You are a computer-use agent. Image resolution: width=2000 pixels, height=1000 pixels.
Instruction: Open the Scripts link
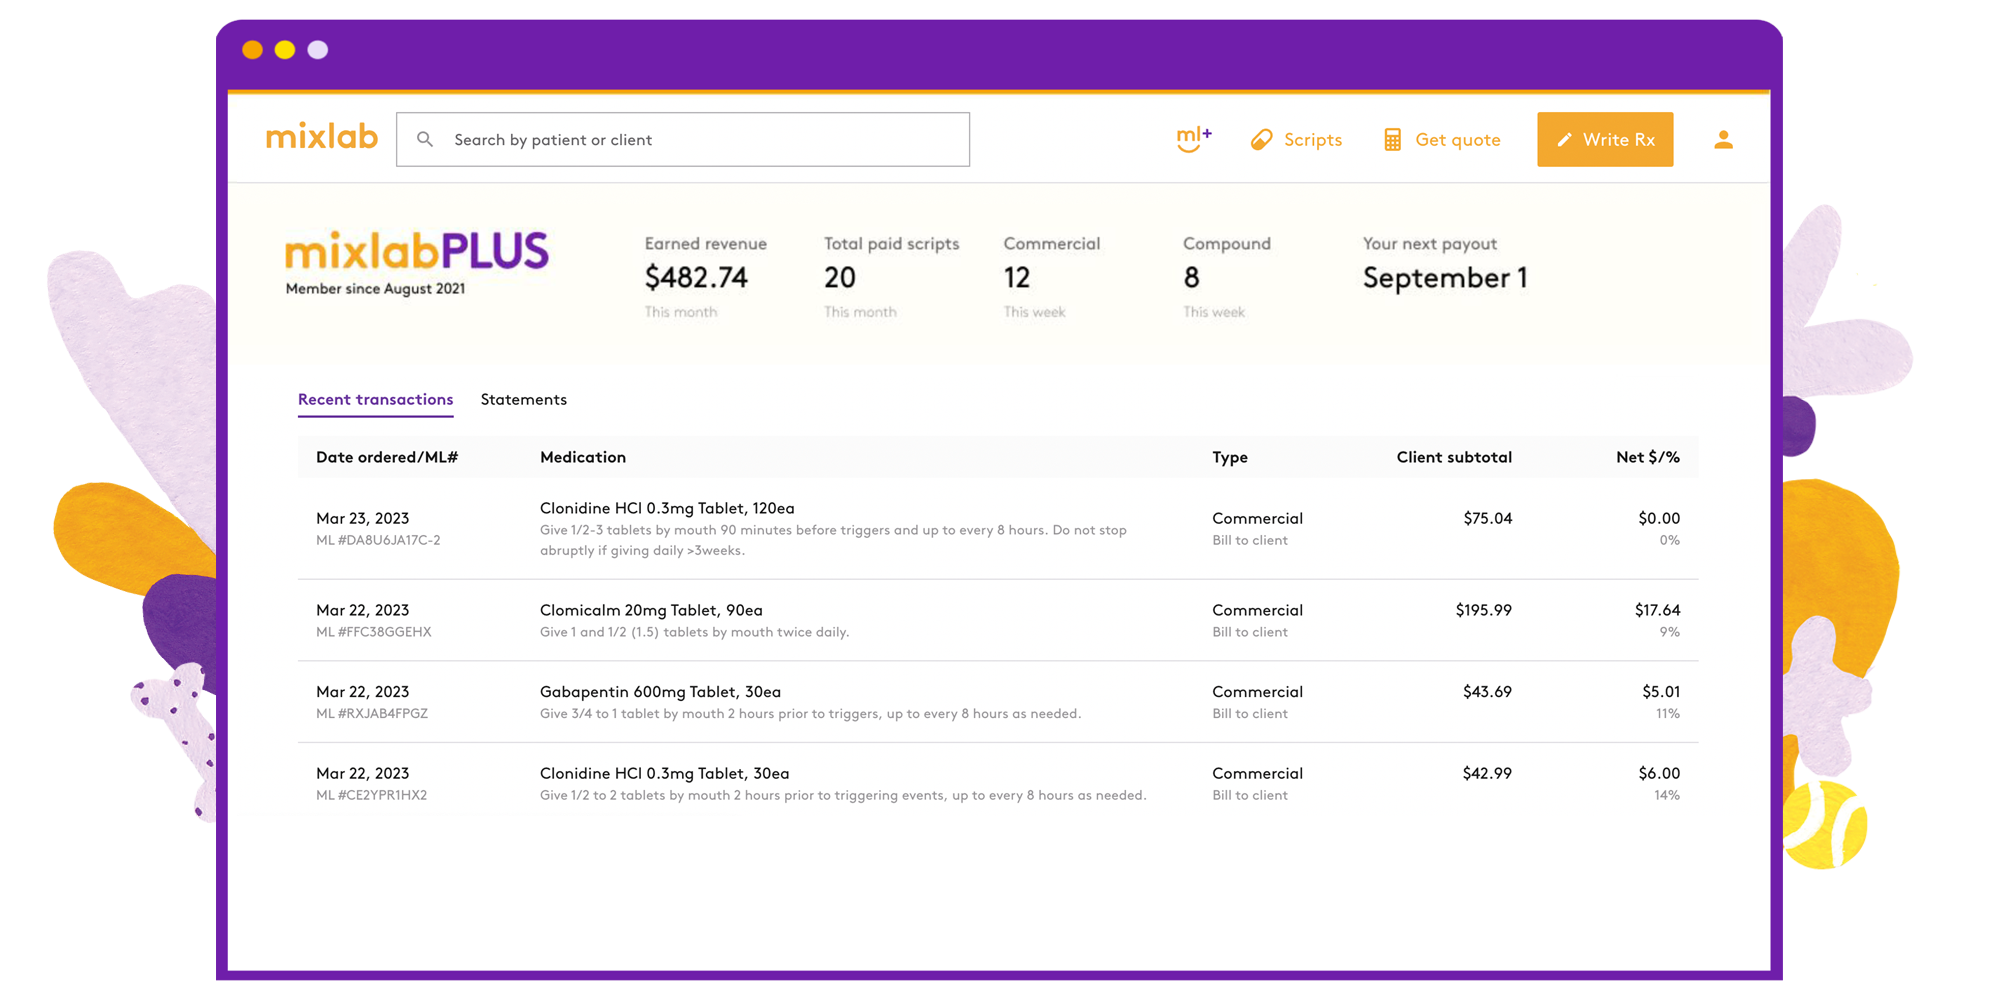[1312, 140]
